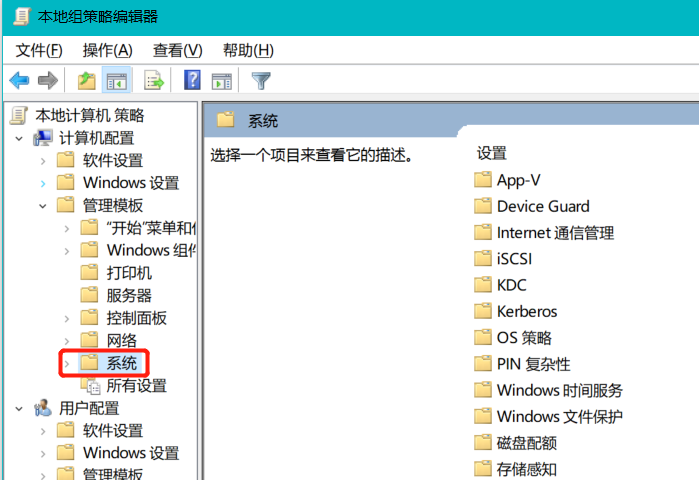The width and height of the screenshot is (699, 480).
Task: Select the Kerberos folder in list
Action: pyautogui.click(x=526, y=311)
